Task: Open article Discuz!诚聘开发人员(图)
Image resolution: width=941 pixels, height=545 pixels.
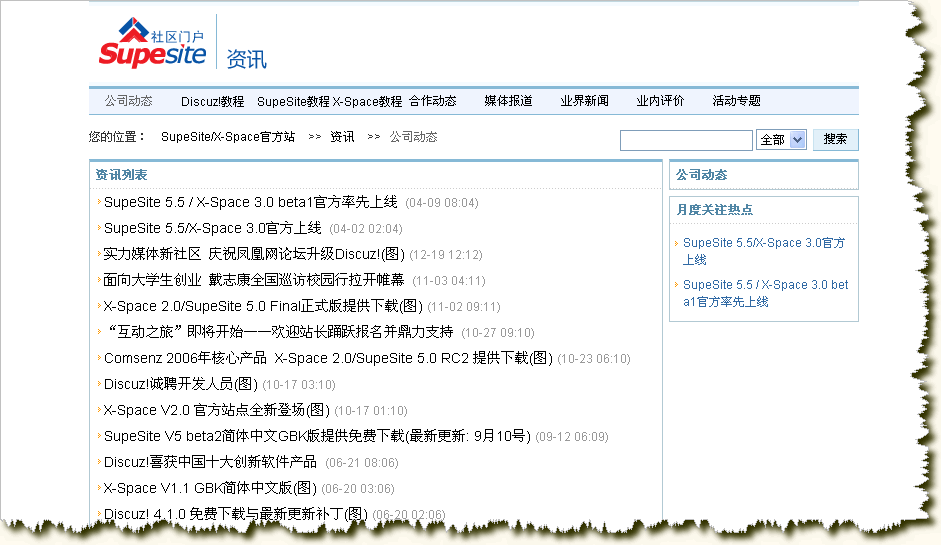Action: 181,384
